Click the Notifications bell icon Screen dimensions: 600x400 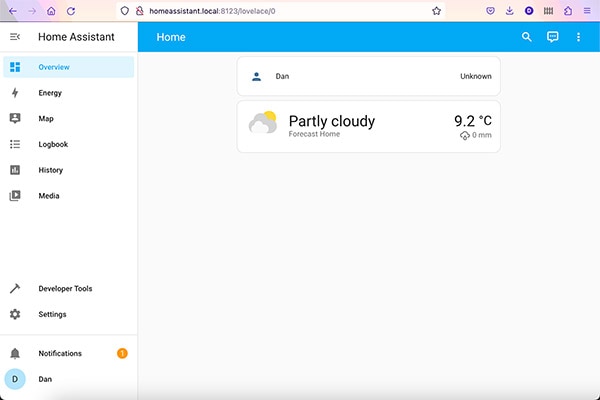click(x=15, y=353)
